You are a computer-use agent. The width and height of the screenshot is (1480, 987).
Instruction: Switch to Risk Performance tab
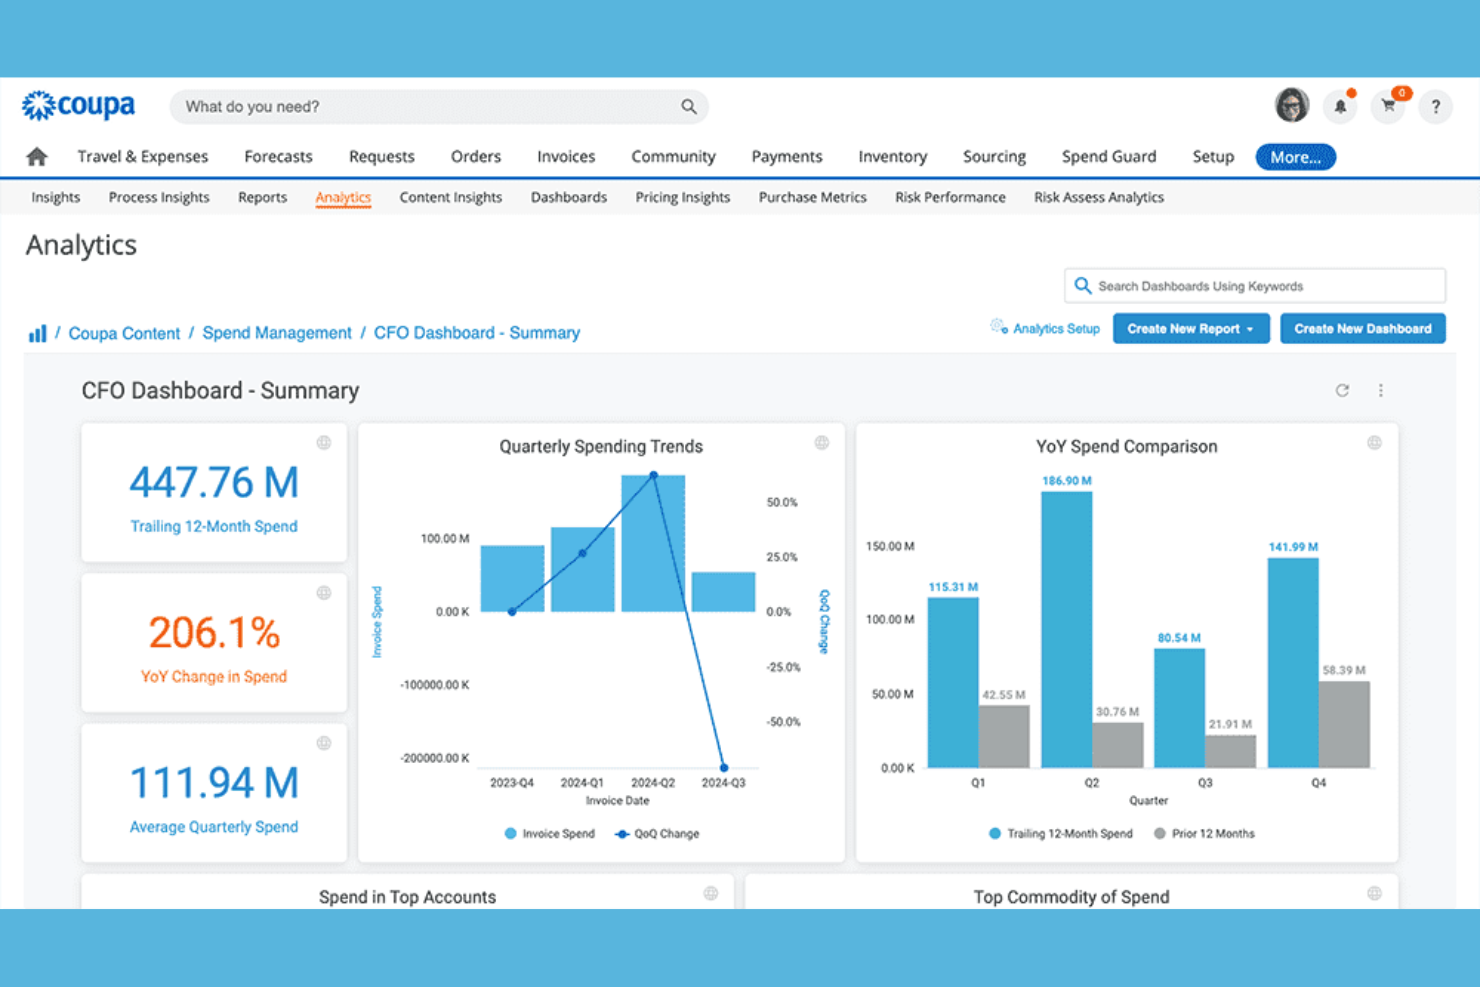tap(950, 197)
